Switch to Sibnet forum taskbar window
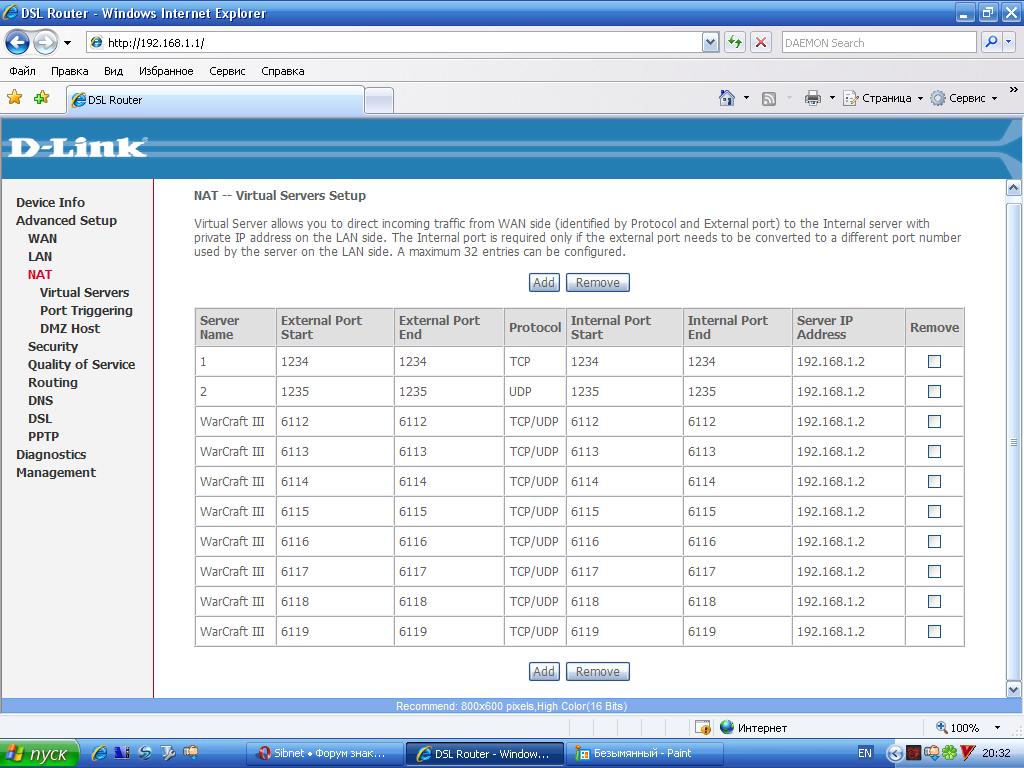 coord(324,753)
